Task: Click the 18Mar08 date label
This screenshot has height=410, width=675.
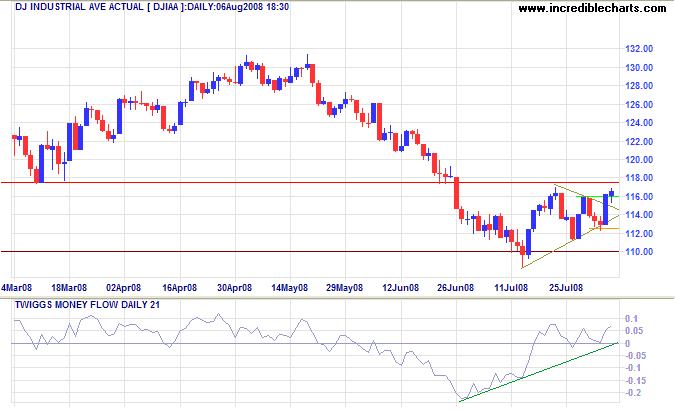Action: click(x=69, y=288)
